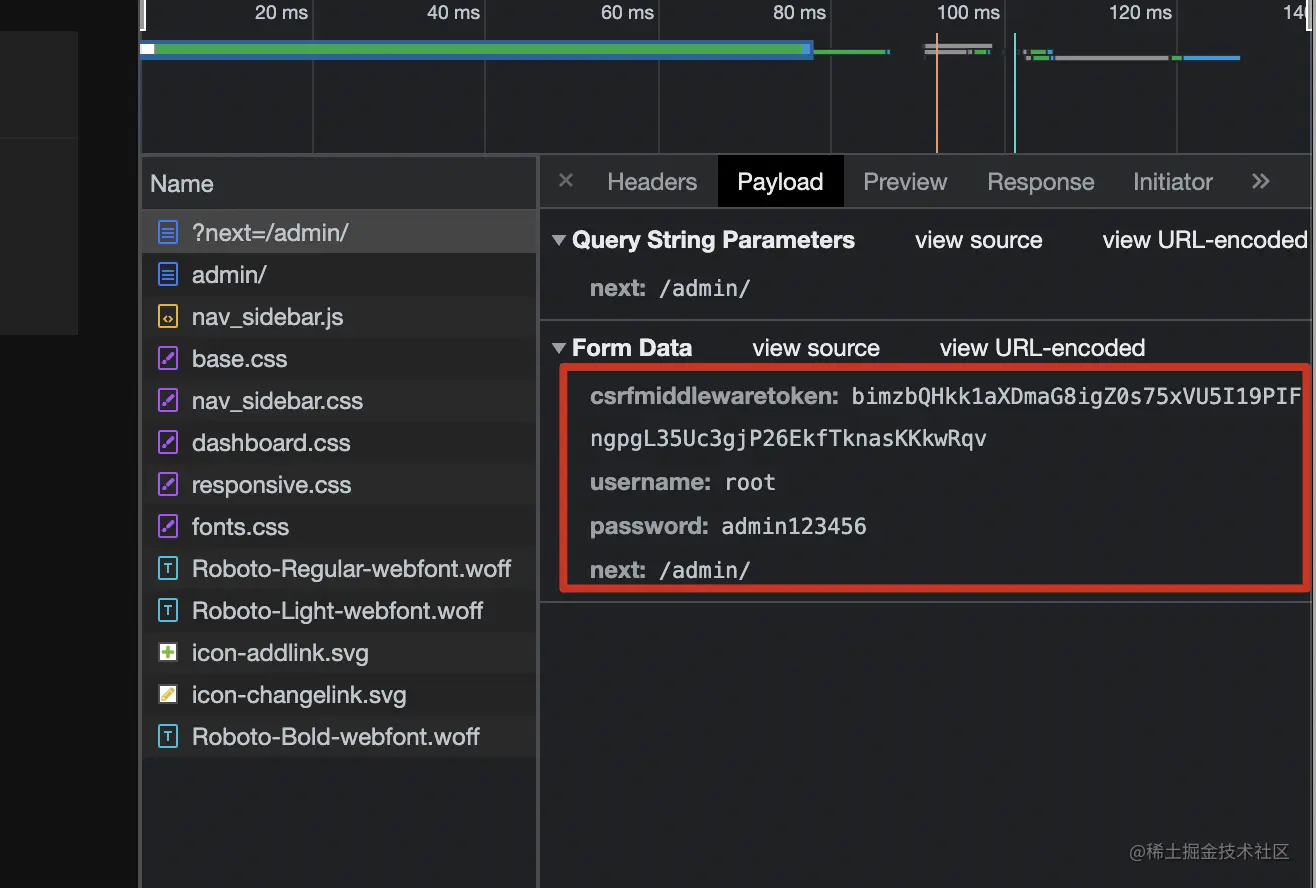Screen dimensions: 1316x888
Task: Click the next value under Query String Parameters
Action: (x=704, y=289)
